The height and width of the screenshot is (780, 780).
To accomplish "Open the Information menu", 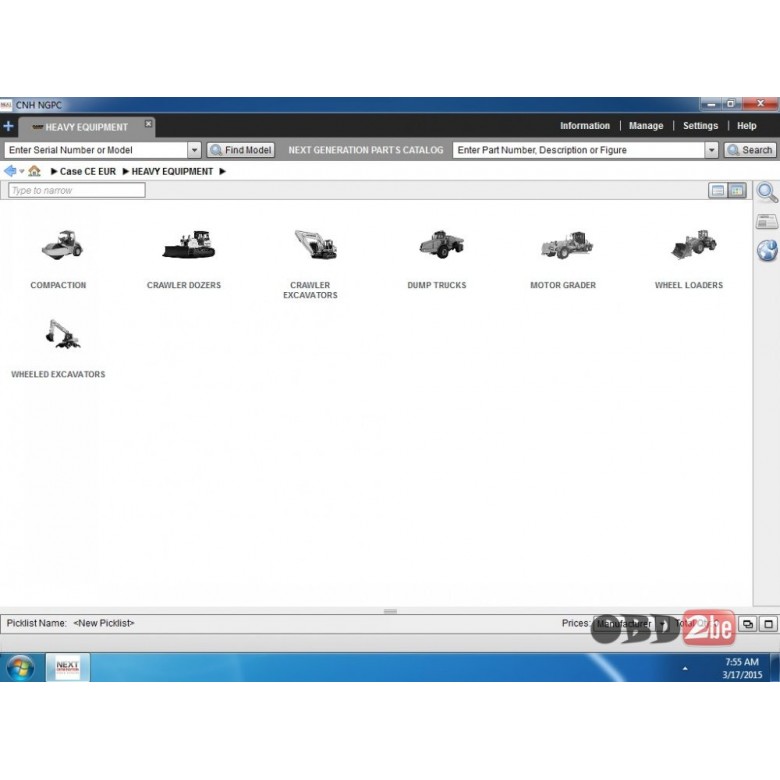I will click(585, 126).
